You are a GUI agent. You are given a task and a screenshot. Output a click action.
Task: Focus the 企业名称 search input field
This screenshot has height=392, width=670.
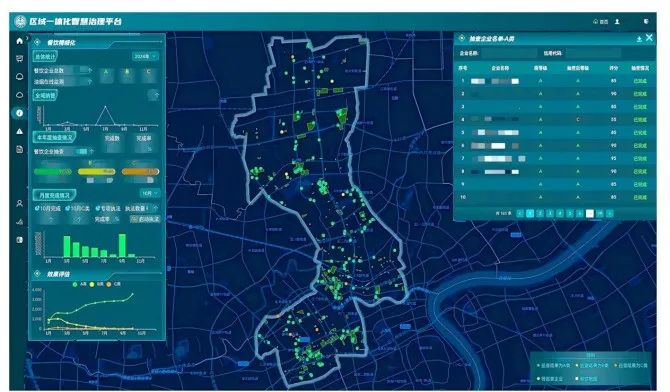click(508, 53)
